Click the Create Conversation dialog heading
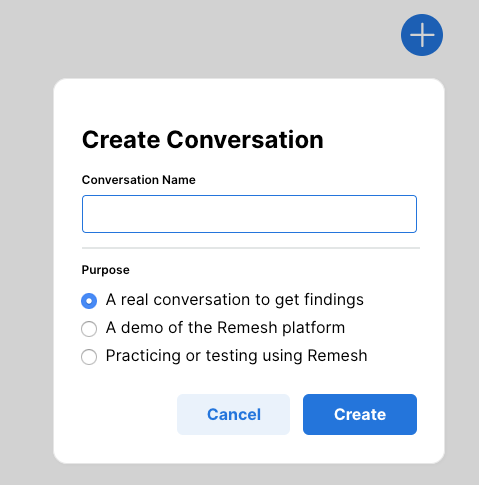479x485 pixels. tap(203, 140)
